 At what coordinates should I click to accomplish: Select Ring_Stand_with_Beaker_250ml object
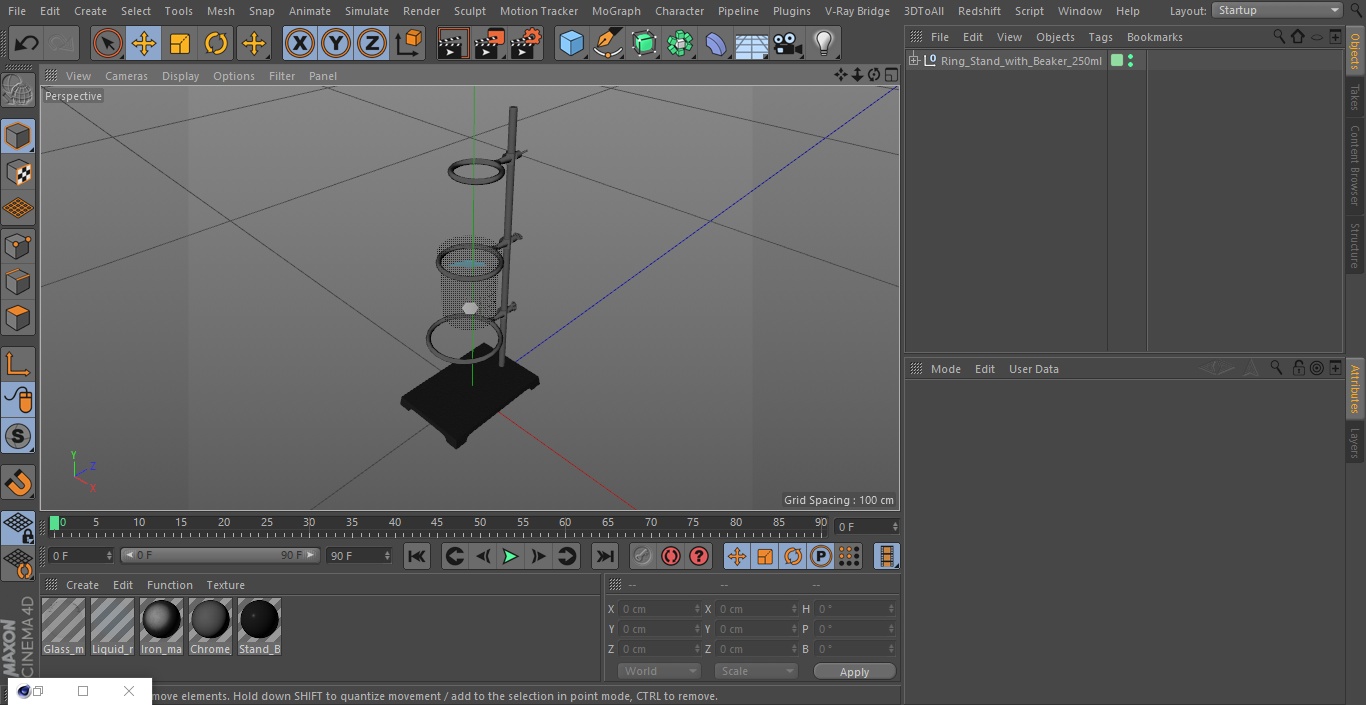pyautogui.click(x=1021, y=61)
